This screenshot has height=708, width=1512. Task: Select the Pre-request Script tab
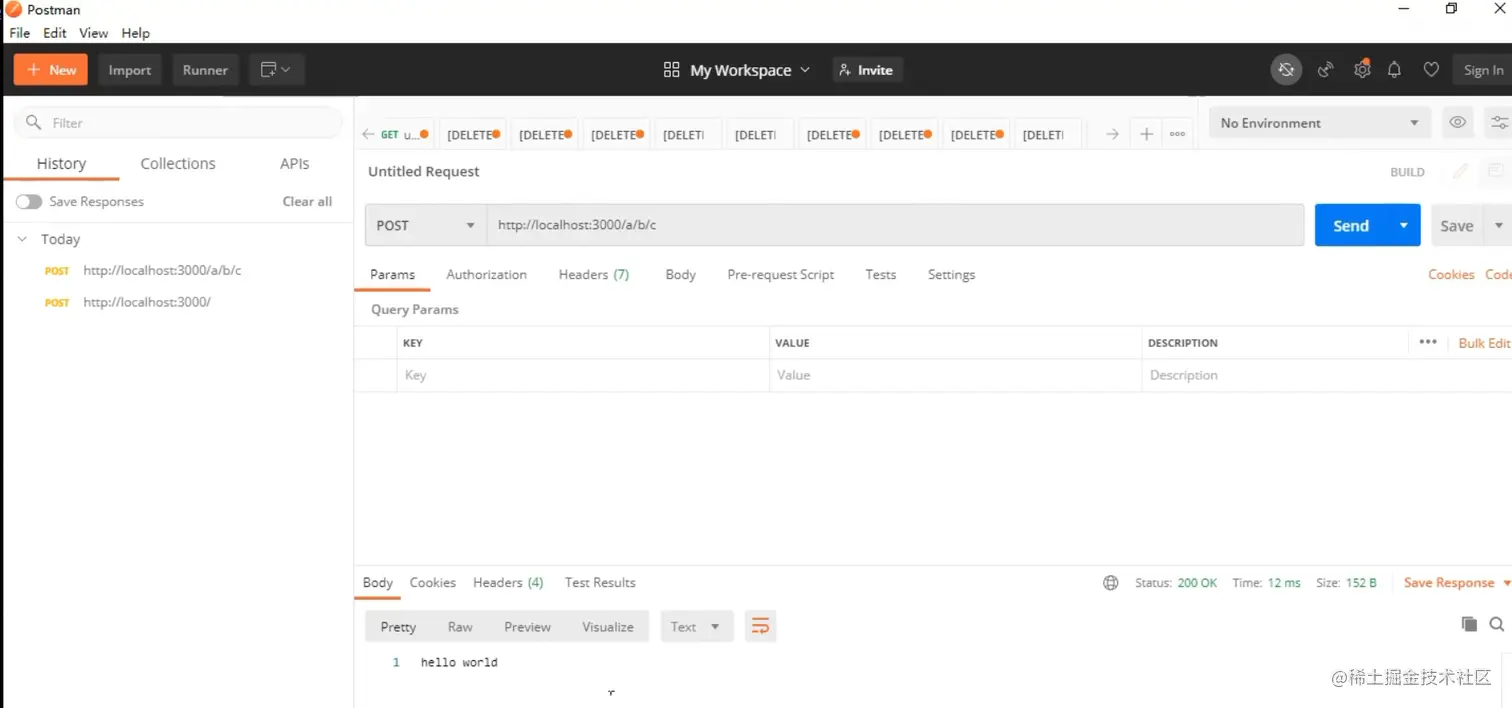point(780,275)
